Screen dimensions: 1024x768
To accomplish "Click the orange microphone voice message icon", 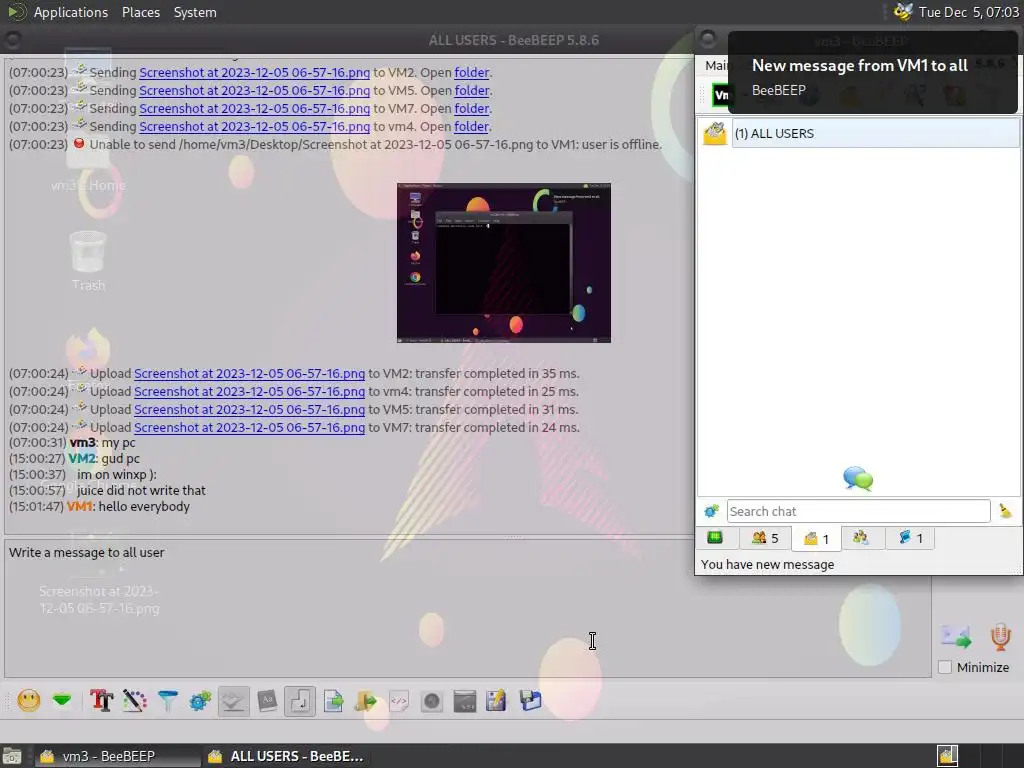I will pos(1000,636).
